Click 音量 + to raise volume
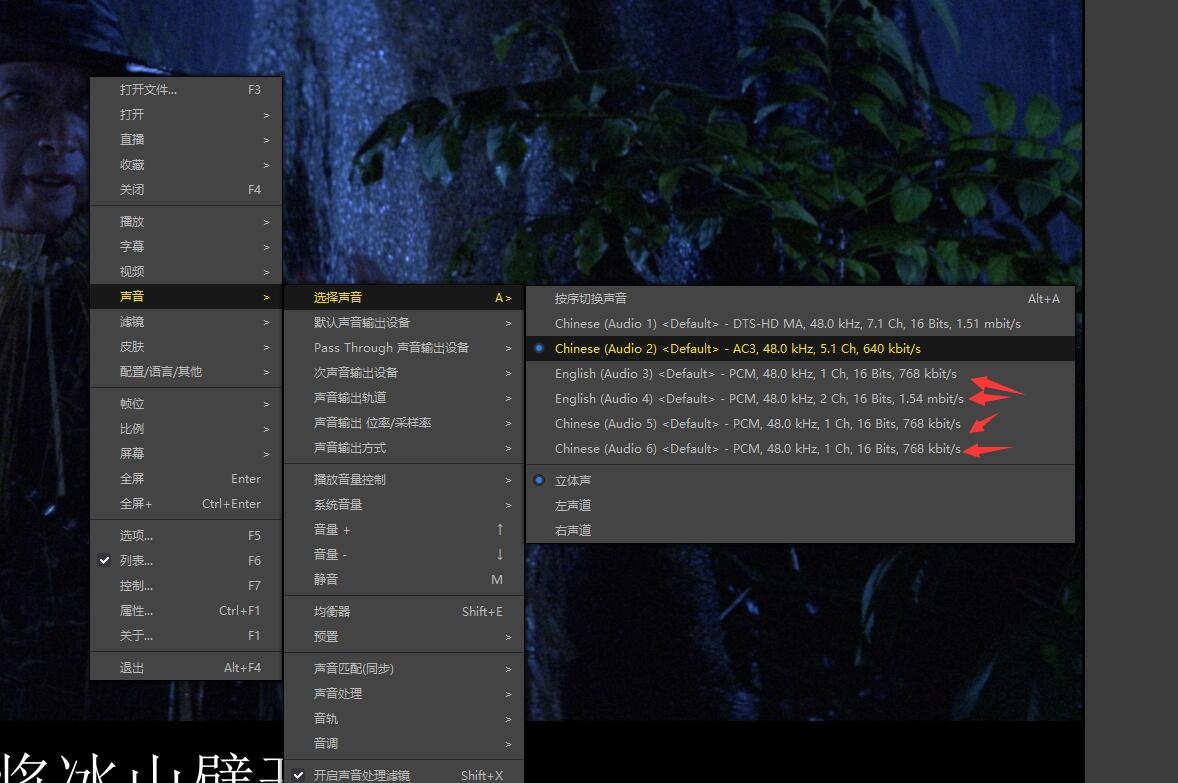Screen dimensions: 1178x783 coord(404,530)
